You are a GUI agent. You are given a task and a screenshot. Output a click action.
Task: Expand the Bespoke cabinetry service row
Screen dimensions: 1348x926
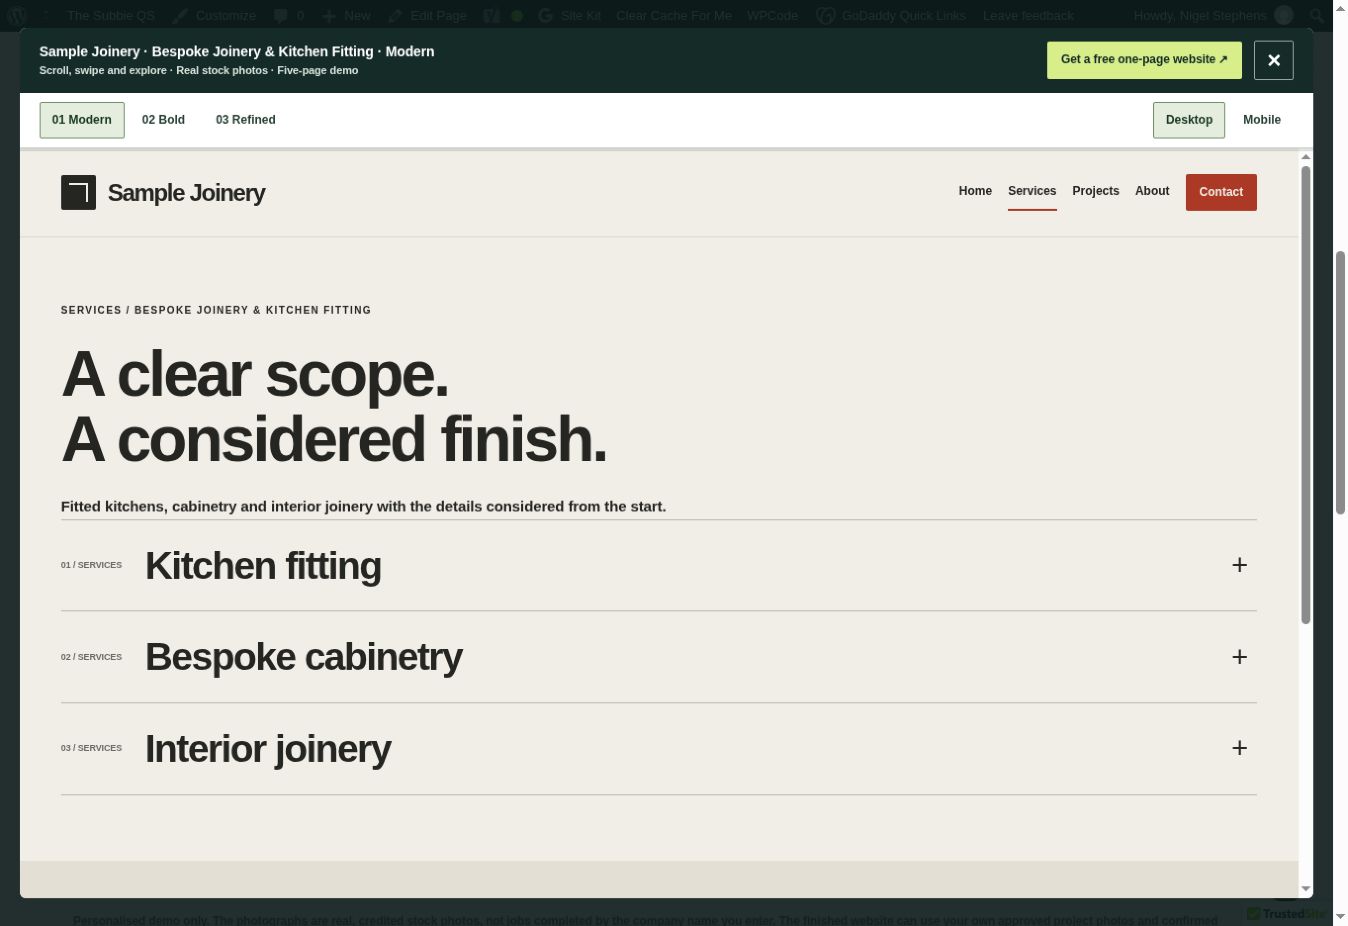click(659, 657)
